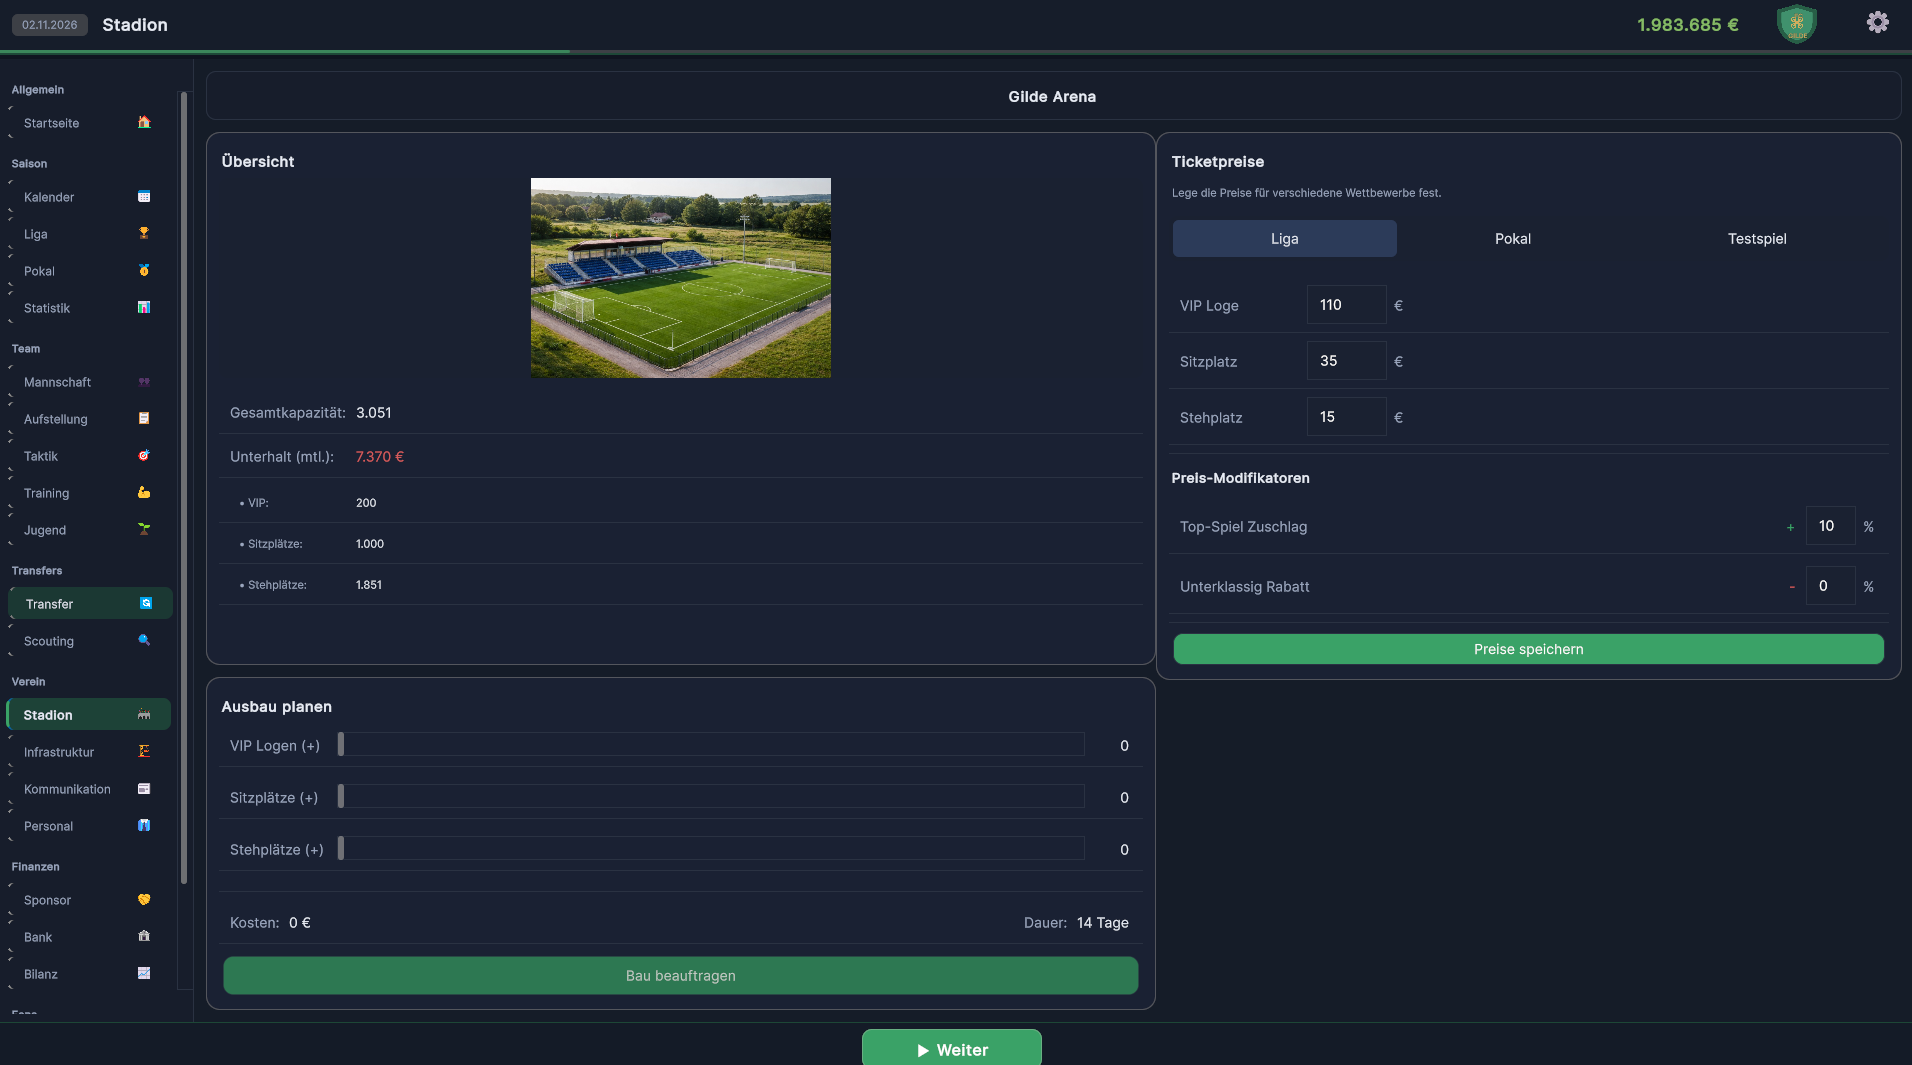
Task: Adjust the Sitzplätze expansion slider
Action: click(x=711, y=796)
